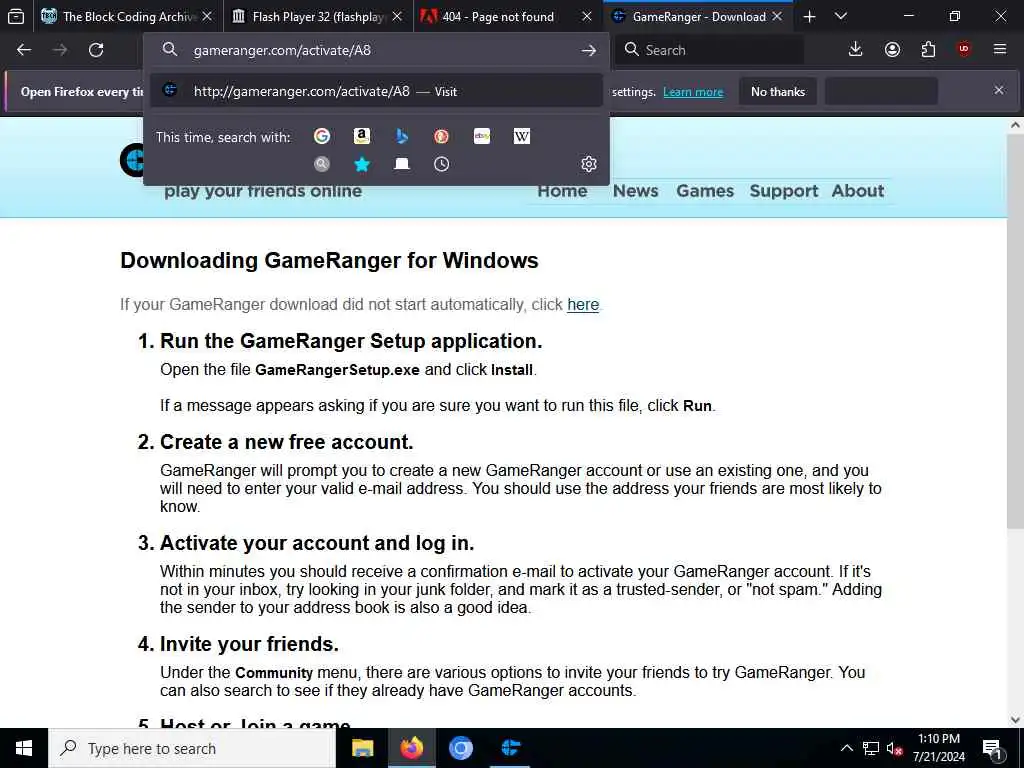This screenshot has height=768, width=1024.
Task: Open the Firefox downloads panel
Action: point(856,49)
